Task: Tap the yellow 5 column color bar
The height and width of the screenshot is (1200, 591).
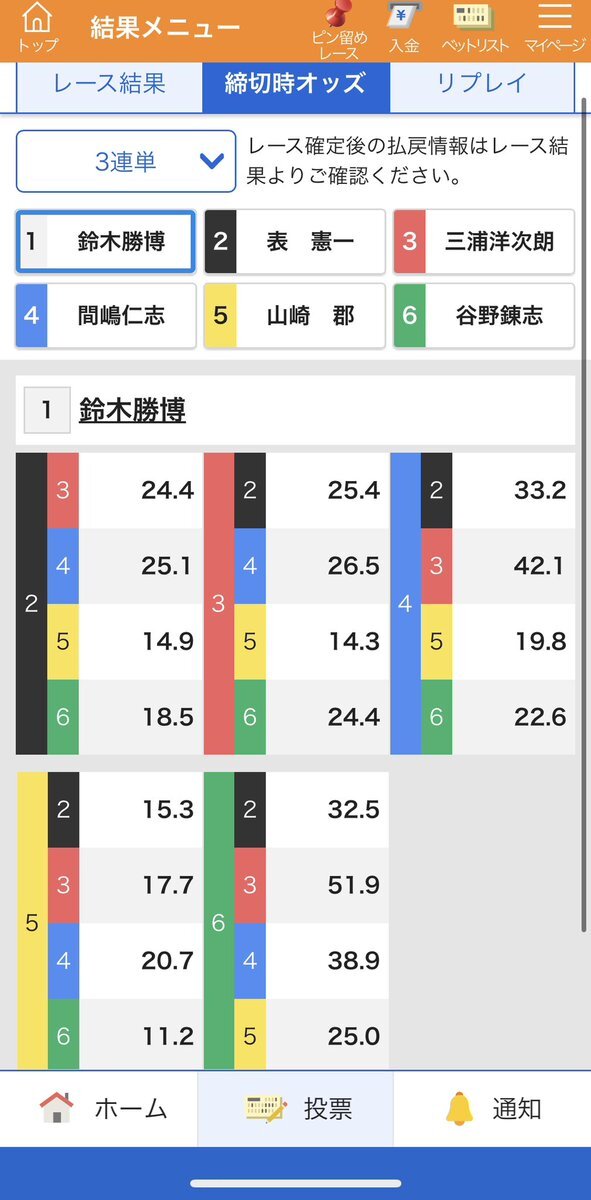Action: (31, 923)
